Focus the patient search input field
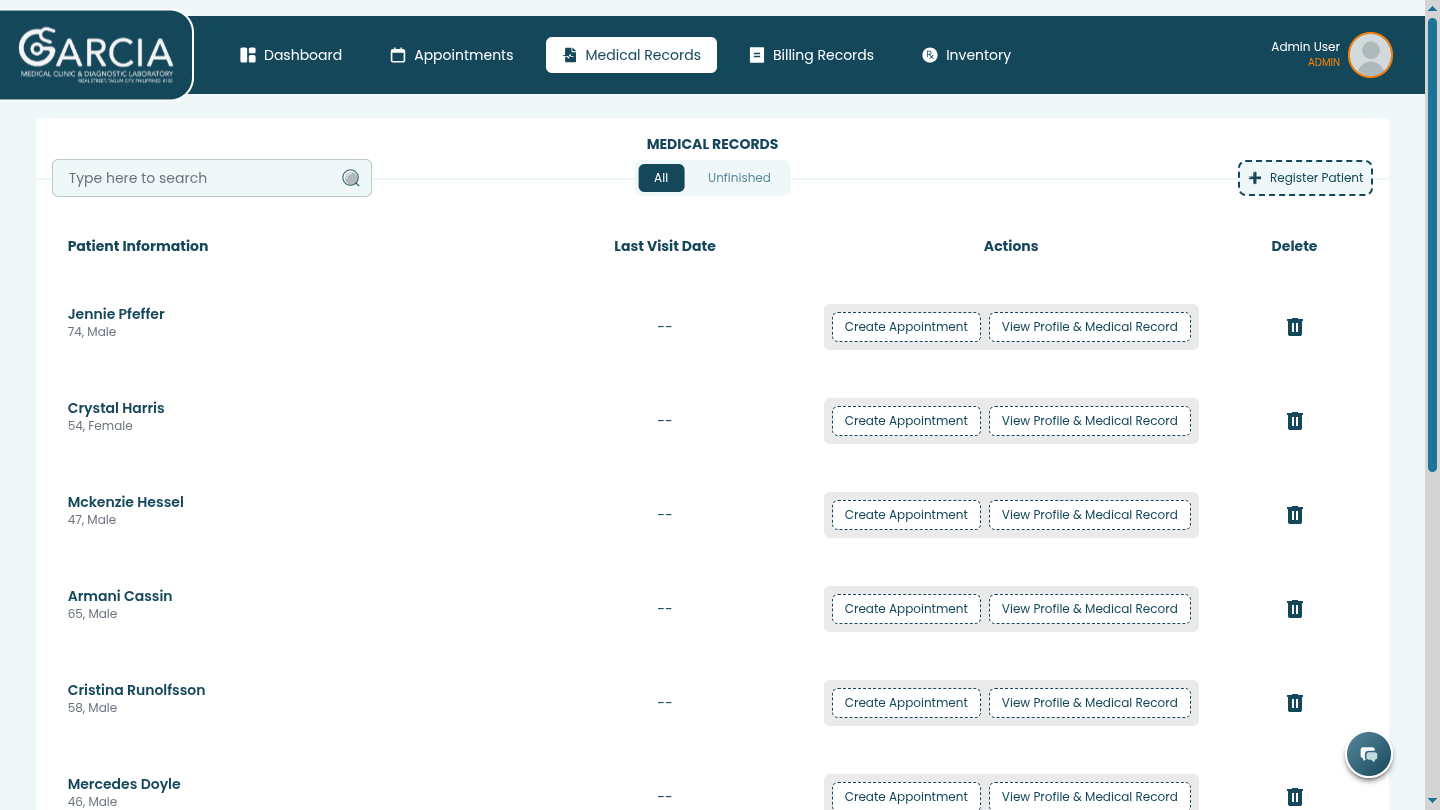This screenshot has height=810, width=1440. pos(200,178)
